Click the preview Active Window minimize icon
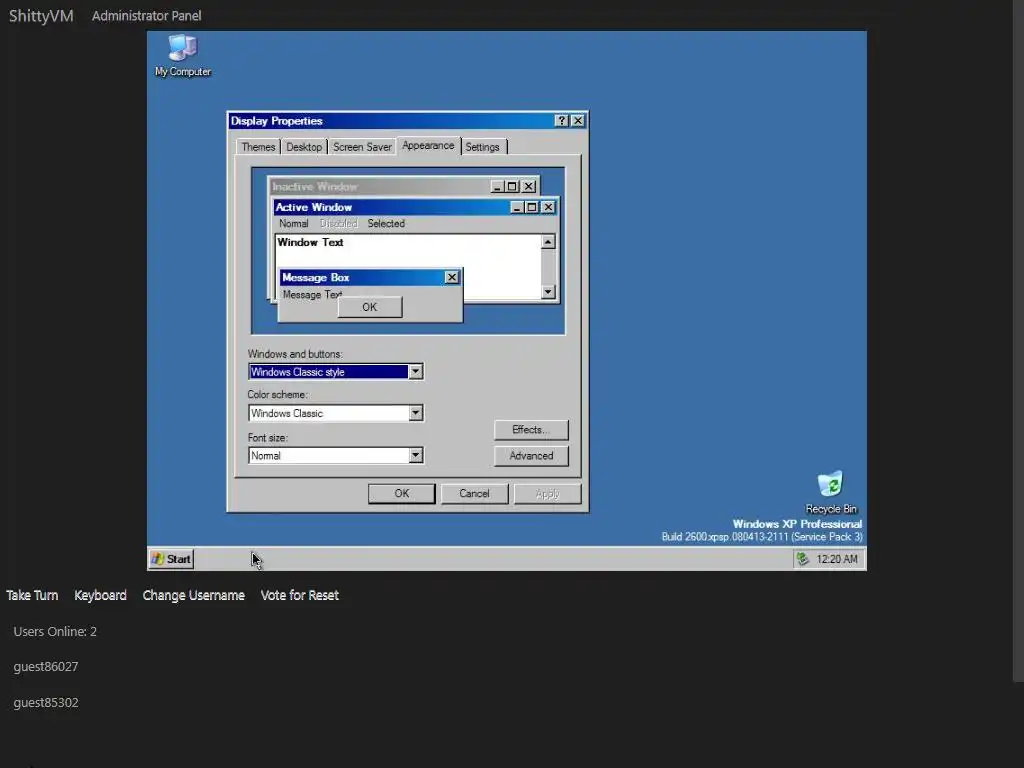The height and width of the screenshot is (768, 1024). [517, 207]
